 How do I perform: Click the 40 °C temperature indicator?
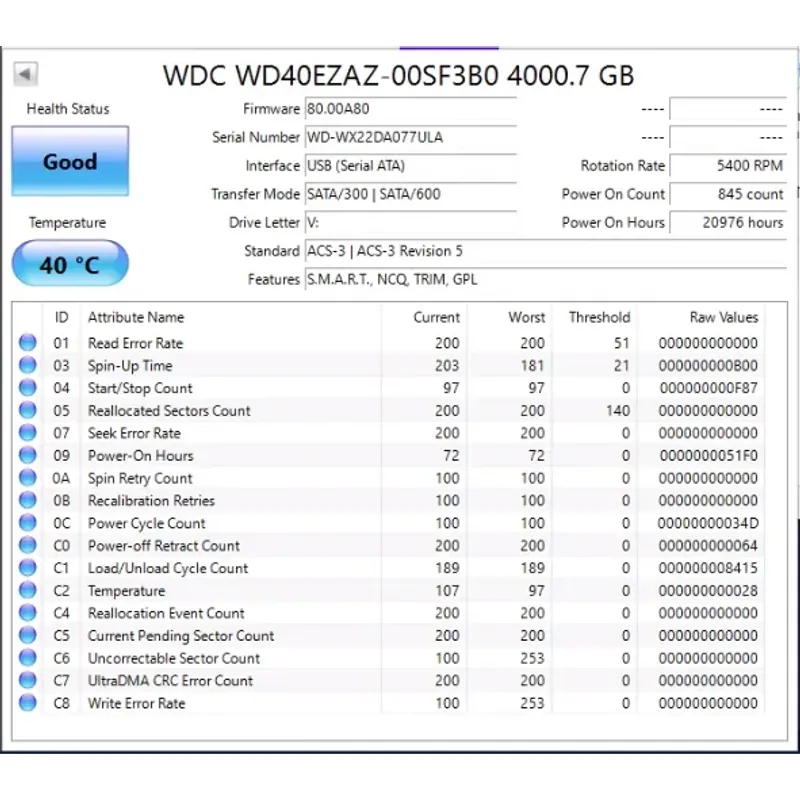(x=70, y=265)
